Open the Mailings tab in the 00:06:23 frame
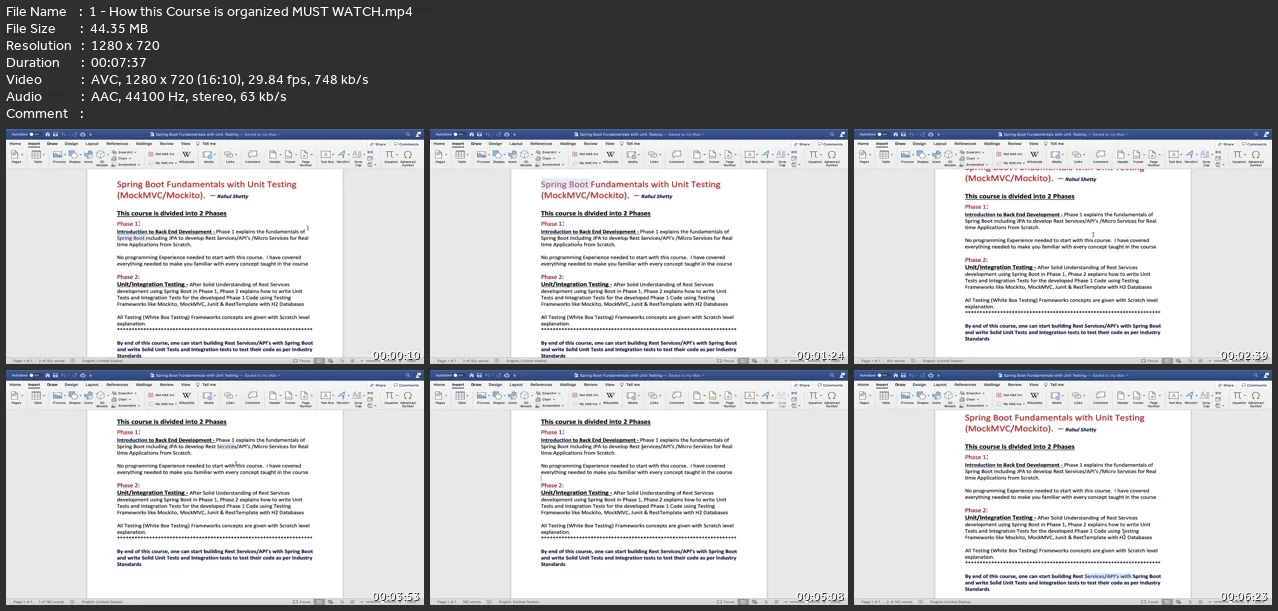Screen dimensions: 1278x611 click(x=993, y=385)
